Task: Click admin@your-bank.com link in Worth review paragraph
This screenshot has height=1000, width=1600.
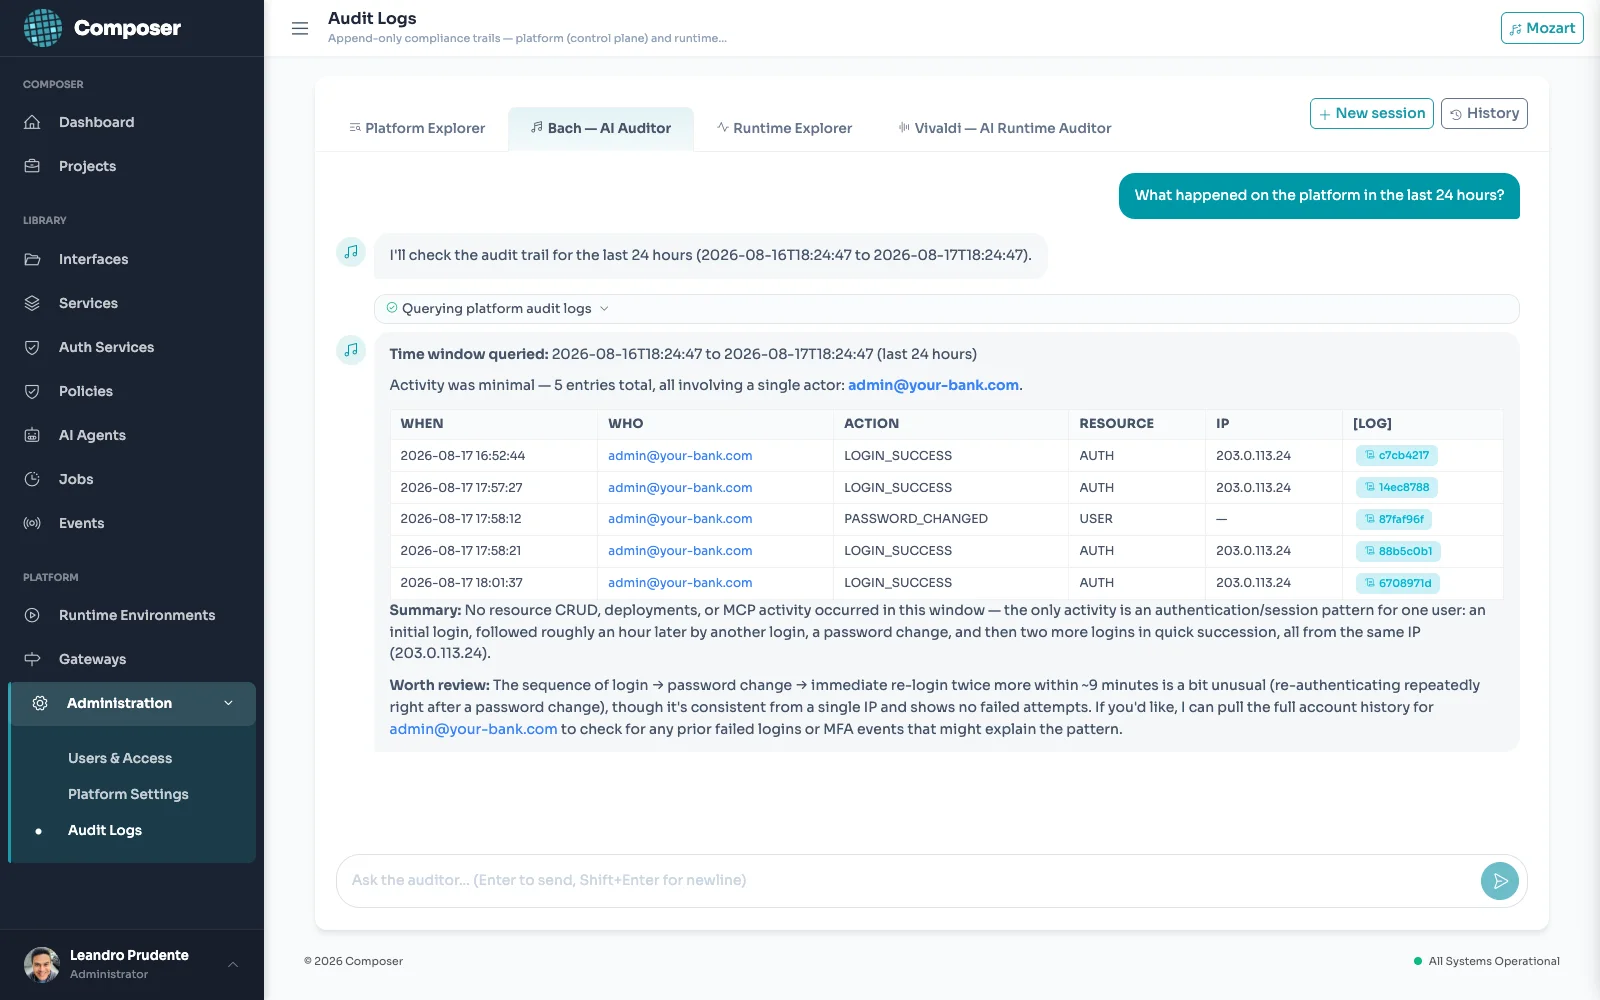Action: [x=473, y=729]
